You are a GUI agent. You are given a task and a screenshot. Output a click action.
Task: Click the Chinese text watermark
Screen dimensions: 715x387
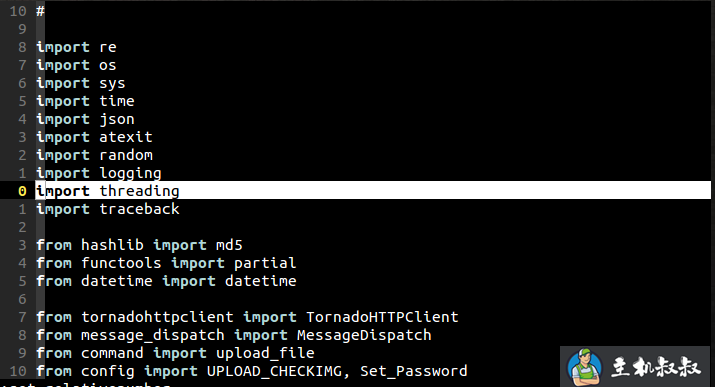coord(656,367)
